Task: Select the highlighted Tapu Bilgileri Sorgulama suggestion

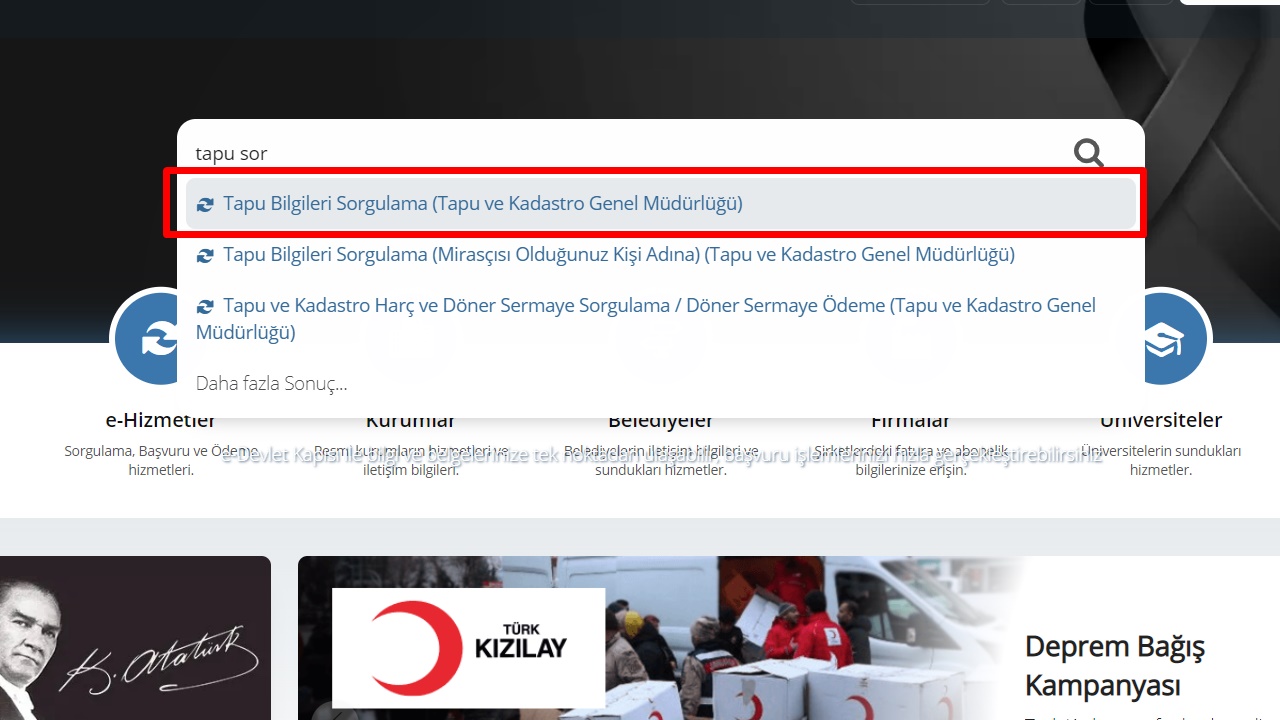Action: click(482, 204)
